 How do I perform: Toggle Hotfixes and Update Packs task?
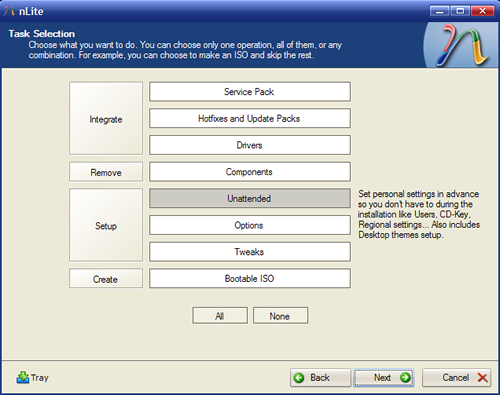tap(250, 118)
